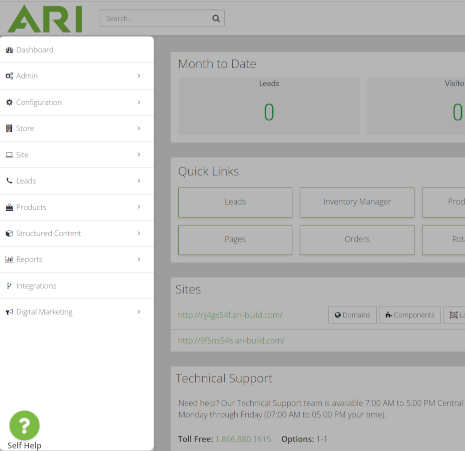Click the Leads quick link button
465x451 pixels.
tap(235, 202)
